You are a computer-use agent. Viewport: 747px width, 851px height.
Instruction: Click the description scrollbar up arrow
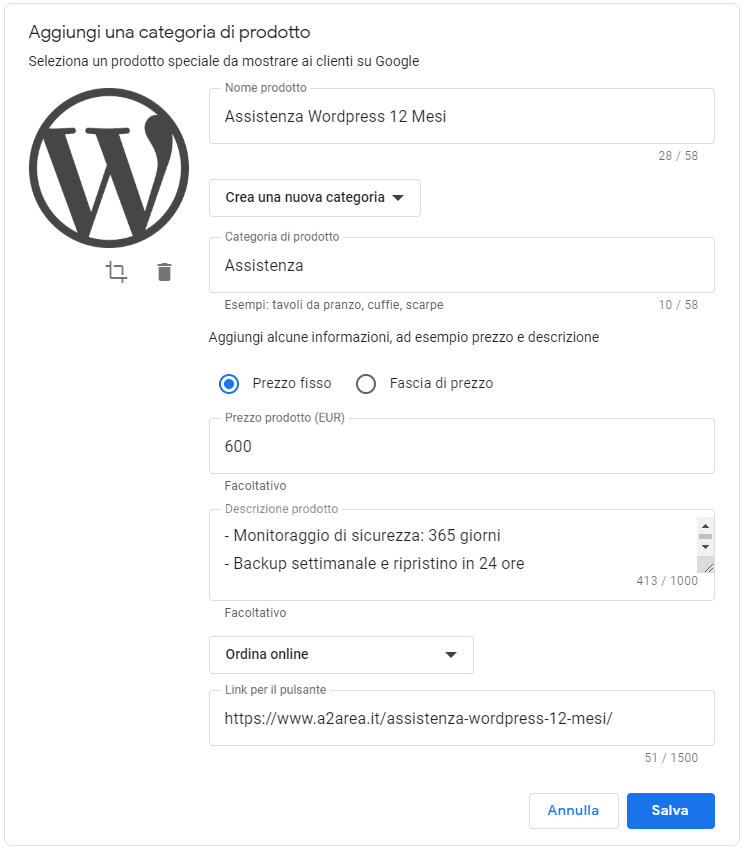(705, 526)
